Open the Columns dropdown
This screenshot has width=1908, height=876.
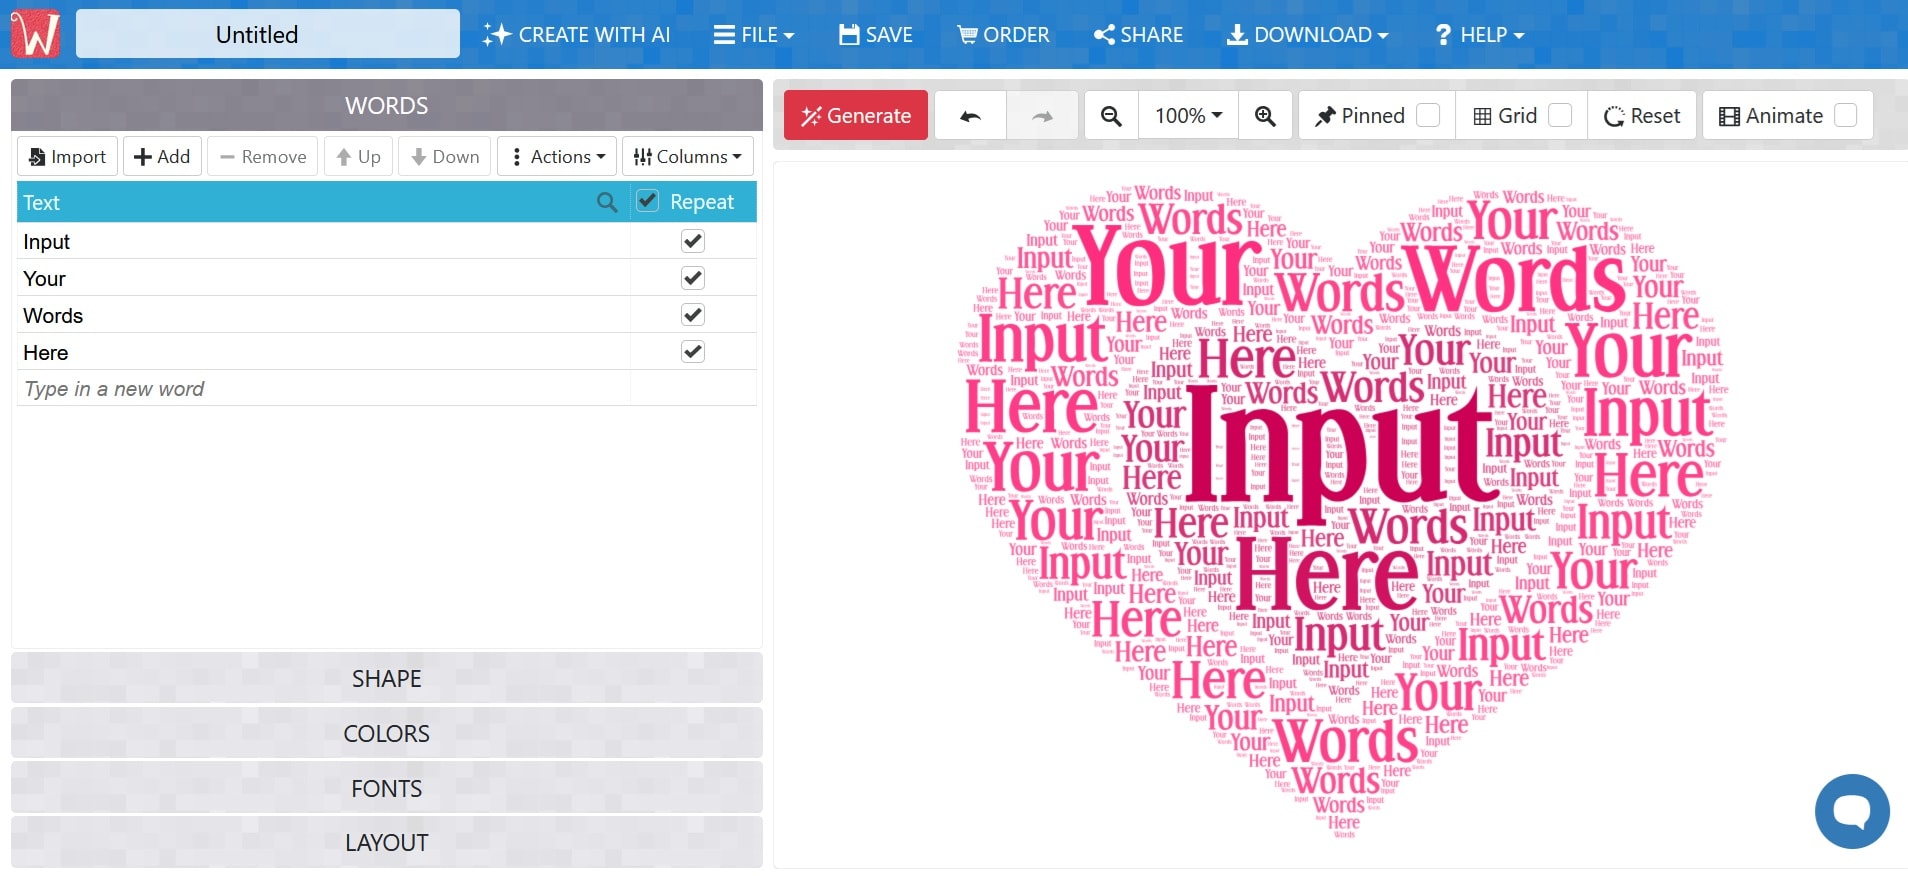point(688,157)
